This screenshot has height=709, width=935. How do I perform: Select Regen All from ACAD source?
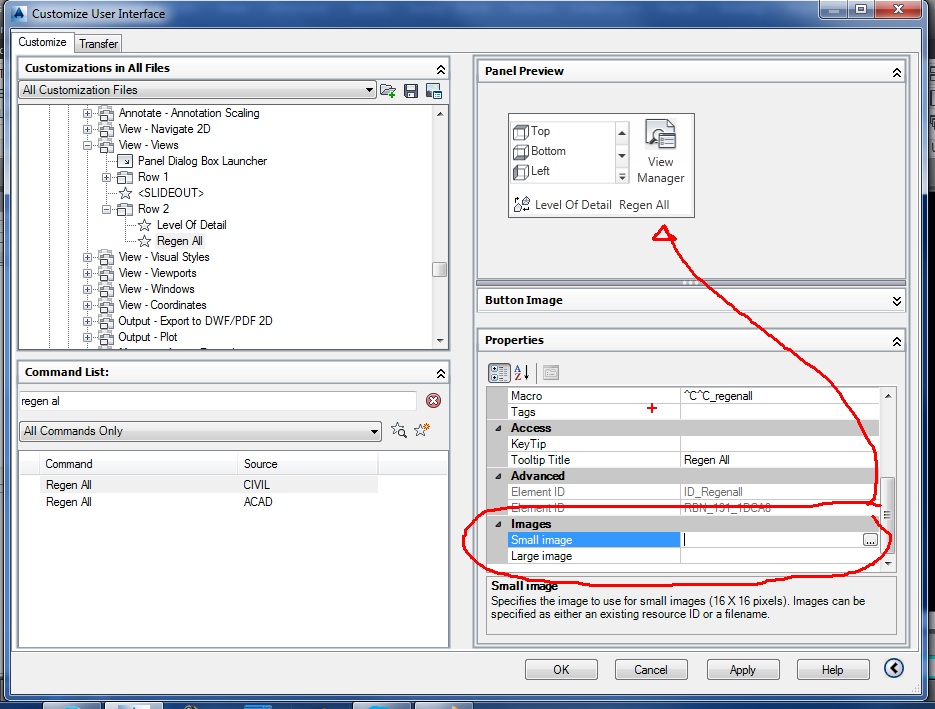coord(209,502)
